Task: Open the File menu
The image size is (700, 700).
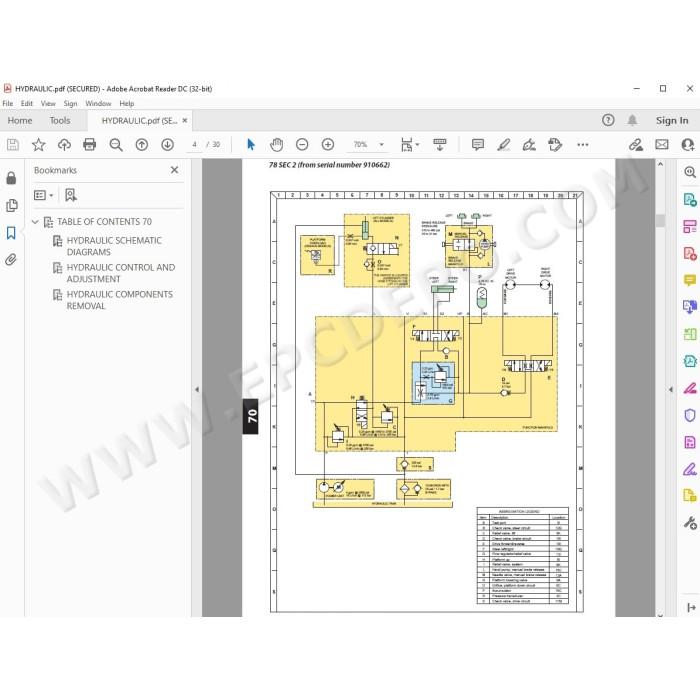Action: [x=8, y=104]
